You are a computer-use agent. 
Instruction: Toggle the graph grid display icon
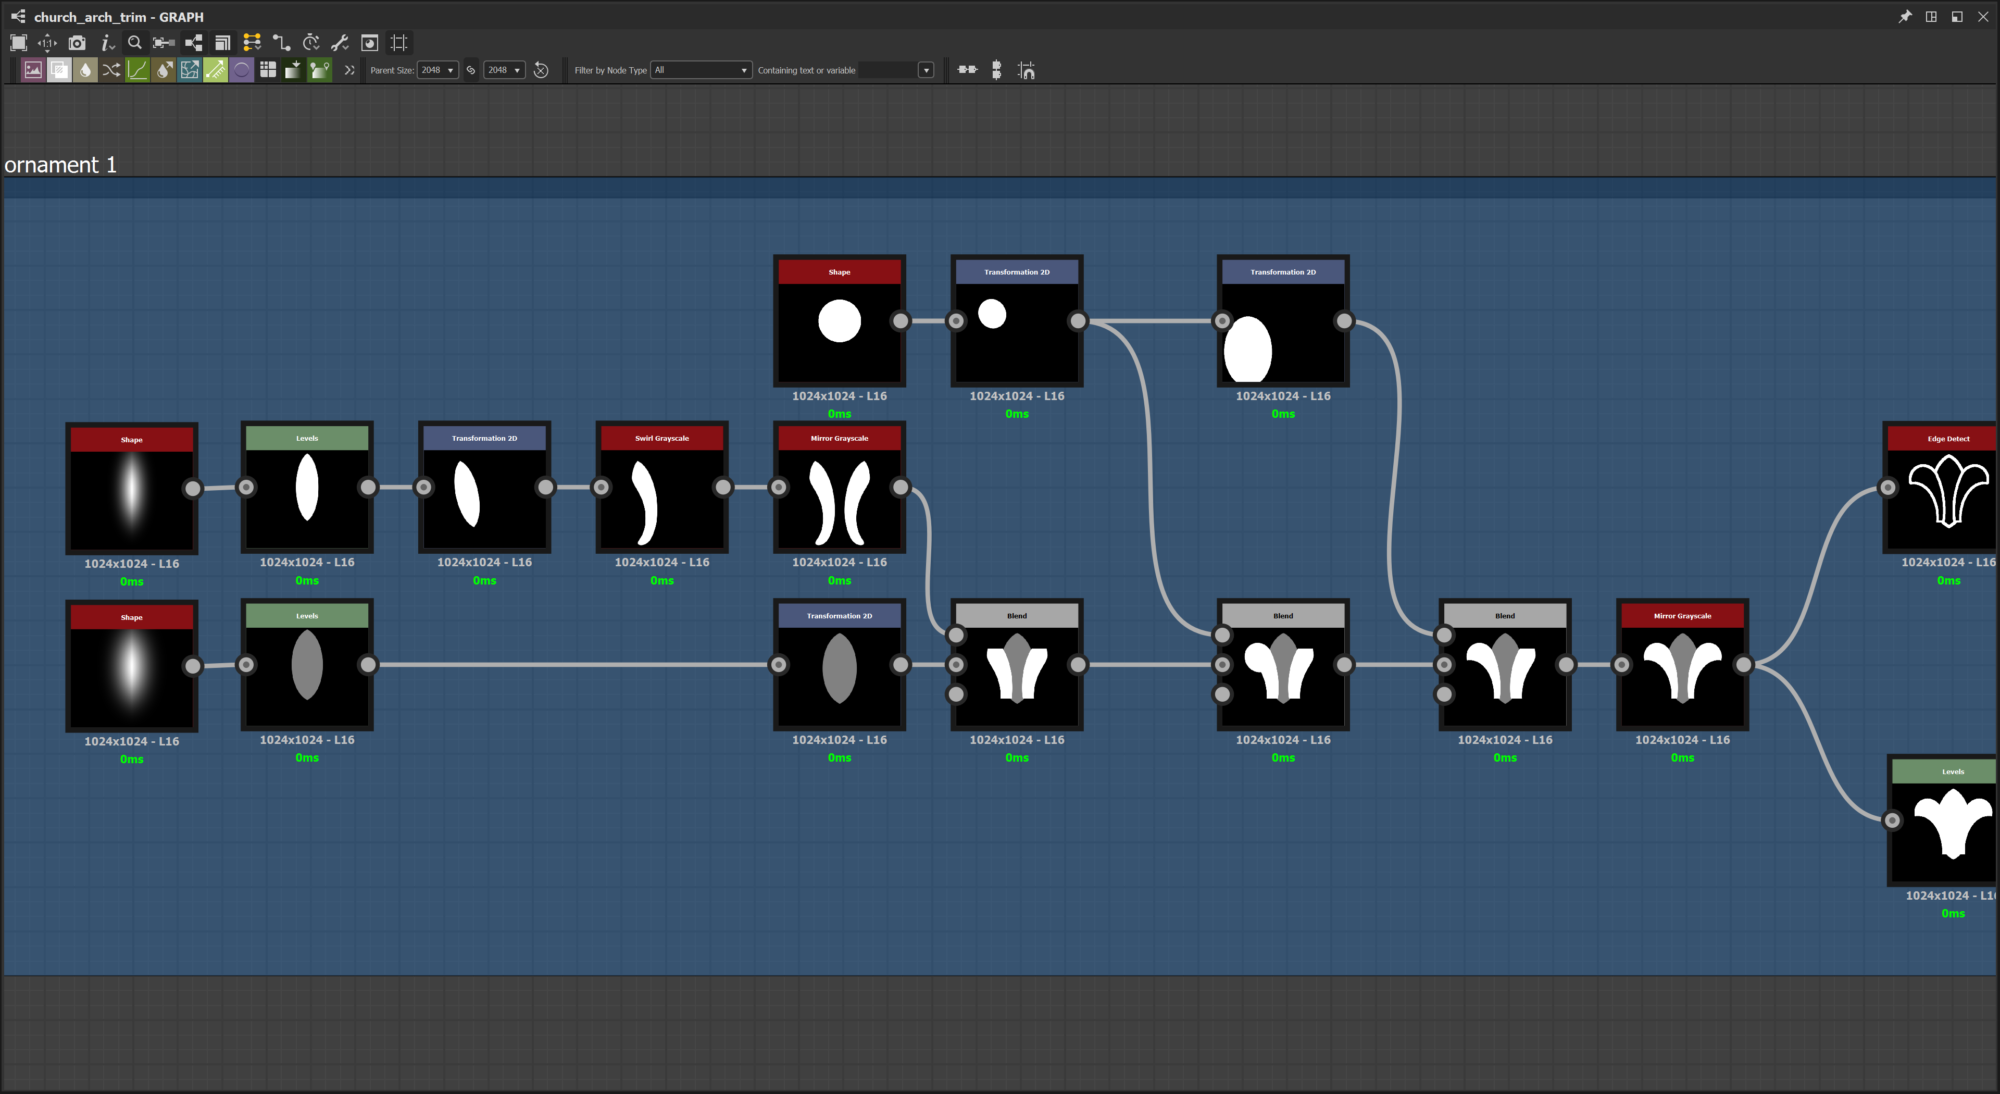coord(399,43)
